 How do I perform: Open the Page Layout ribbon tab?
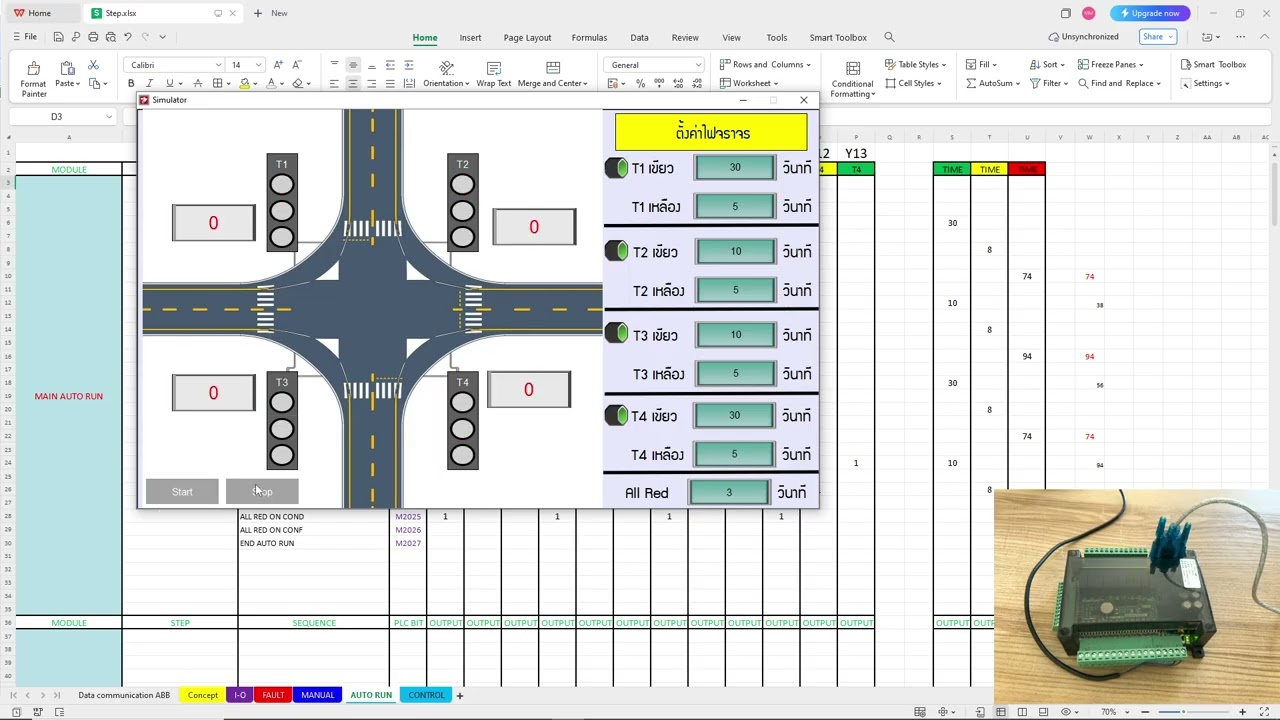tap(527, 37)
